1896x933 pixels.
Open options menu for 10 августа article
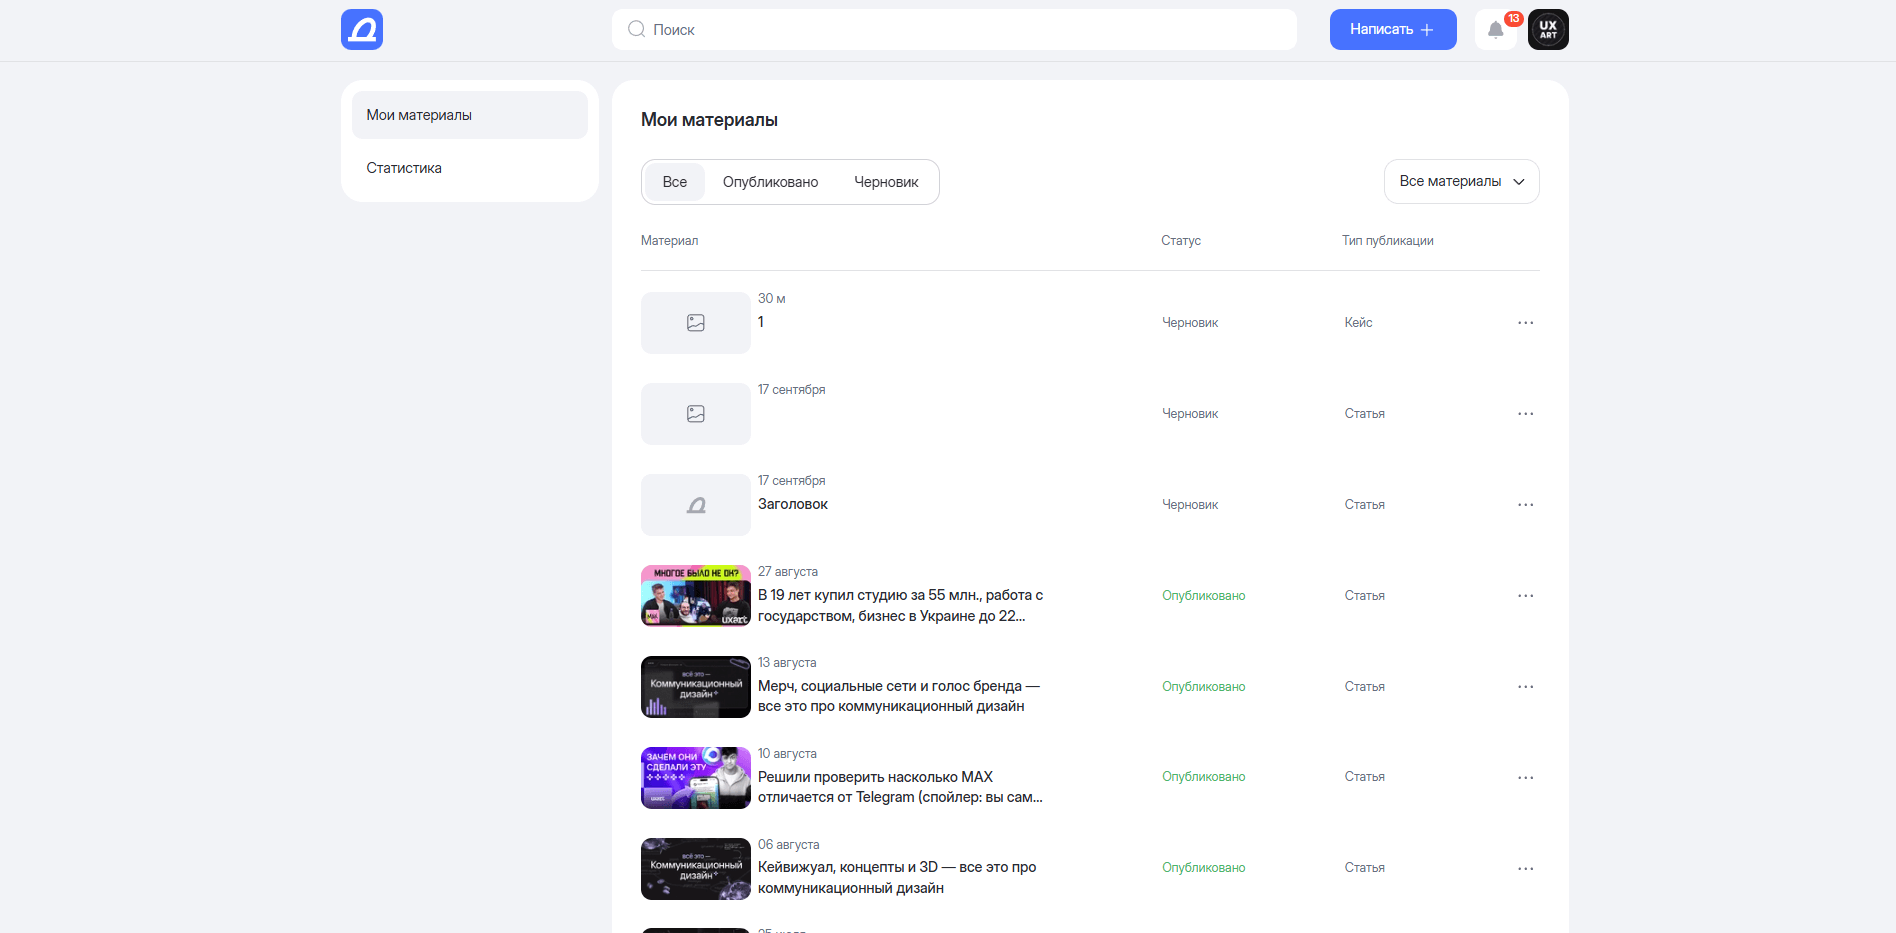1525,778
